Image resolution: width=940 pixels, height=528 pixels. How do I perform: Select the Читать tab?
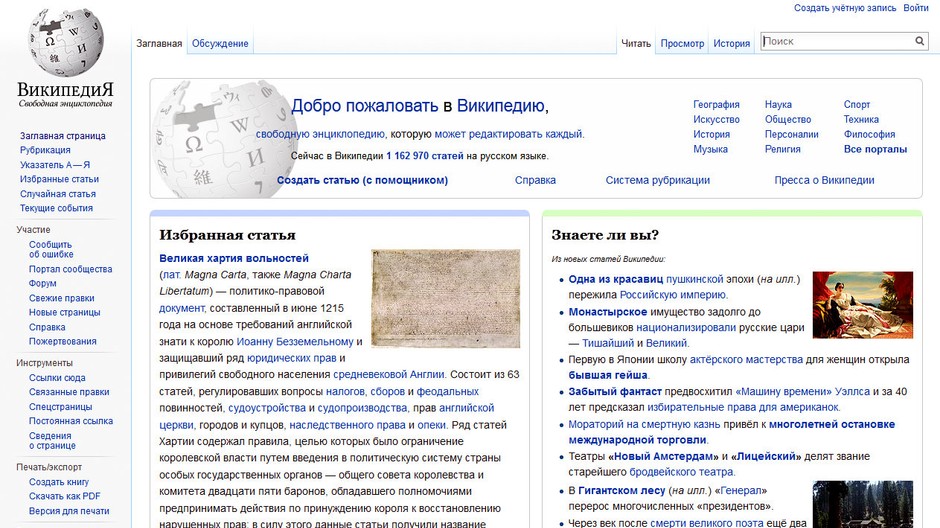click(x=636, y=43)
